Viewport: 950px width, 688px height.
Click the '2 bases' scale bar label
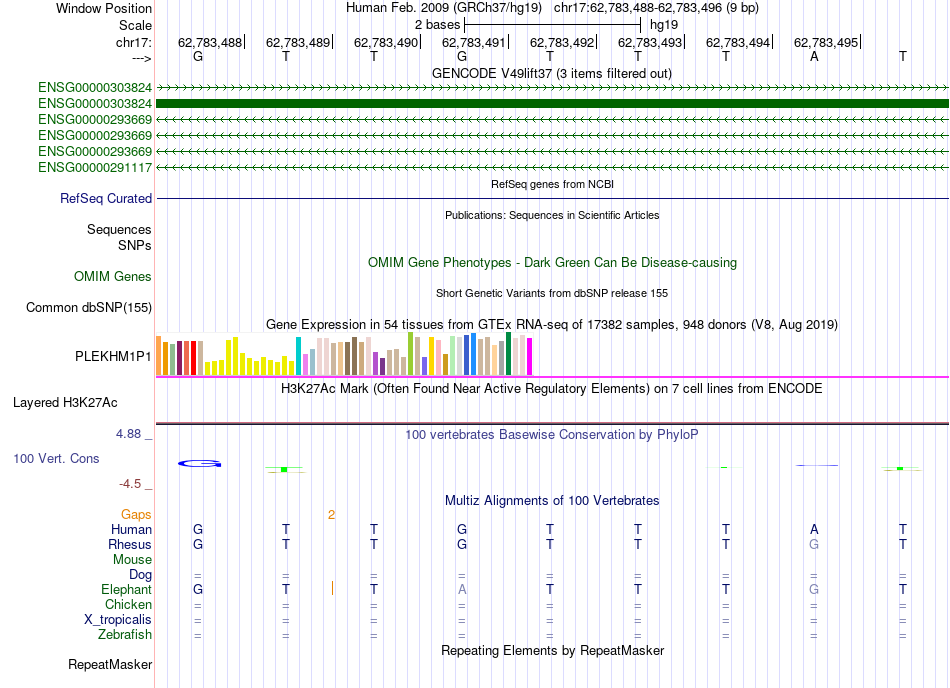click(437, 25)
